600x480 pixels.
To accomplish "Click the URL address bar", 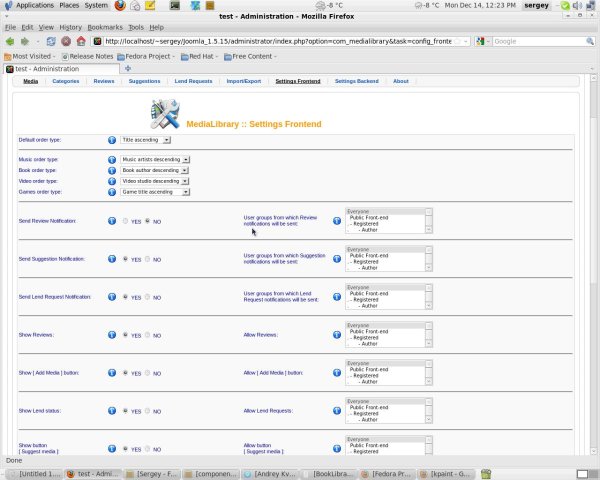I will [x=279, y=41].
